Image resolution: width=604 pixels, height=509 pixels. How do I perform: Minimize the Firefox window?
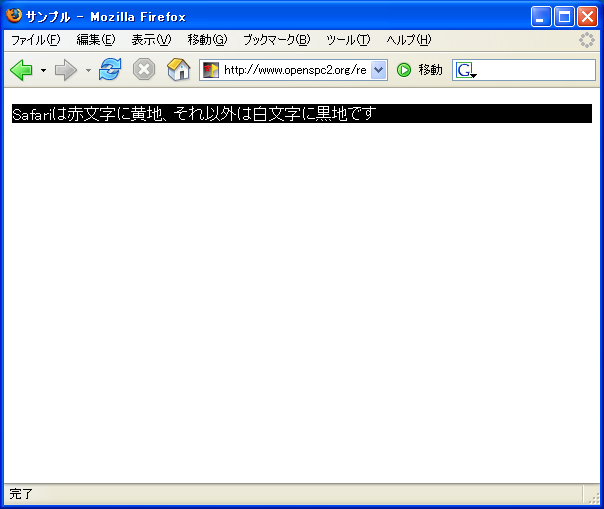point(541,17)
